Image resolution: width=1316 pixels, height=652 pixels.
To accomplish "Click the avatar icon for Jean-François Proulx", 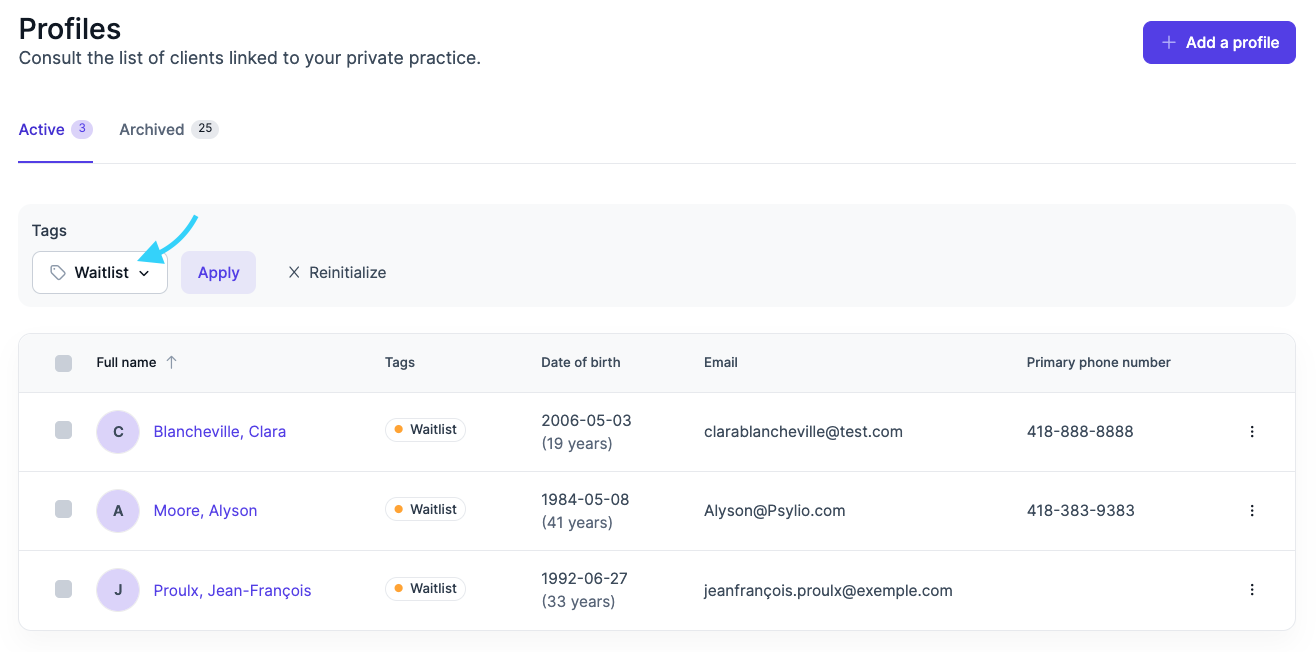I will coord(118,590).
